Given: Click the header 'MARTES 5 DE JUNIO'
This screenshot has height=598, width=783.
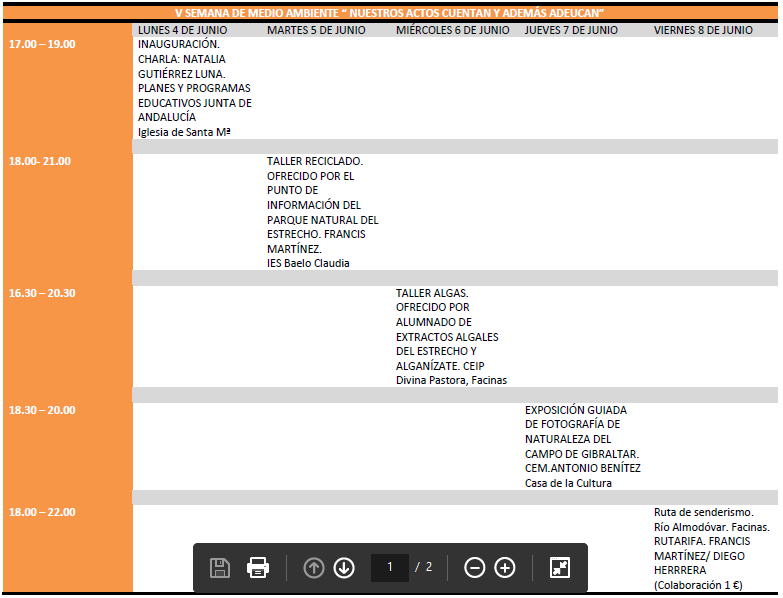Looking at the screenshot, I should pos(316,30).
